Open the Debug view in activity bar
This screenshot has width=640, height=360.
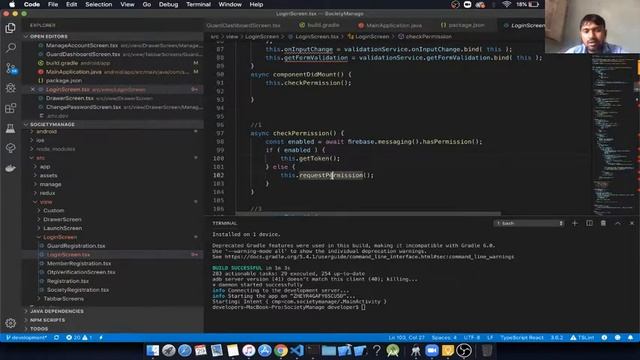[x=11, y=88]
